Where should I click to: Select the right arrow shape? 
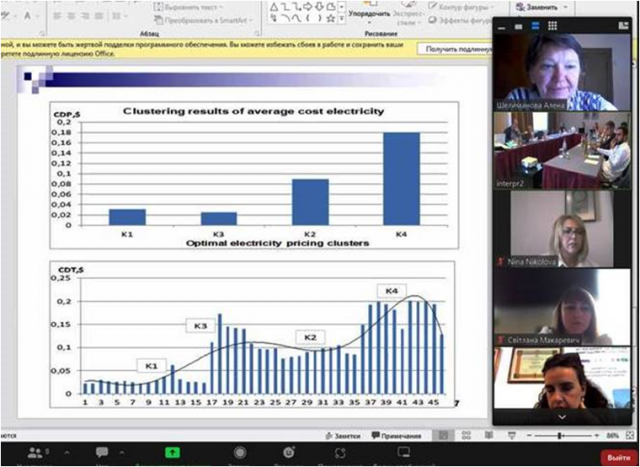[310, 7]
